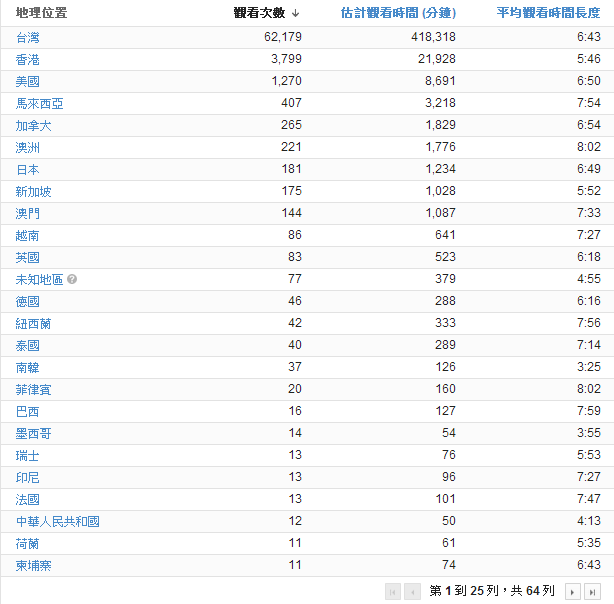Click the previous page arrow
Screen dimensions: 614x604
click(x=412, y=591)
